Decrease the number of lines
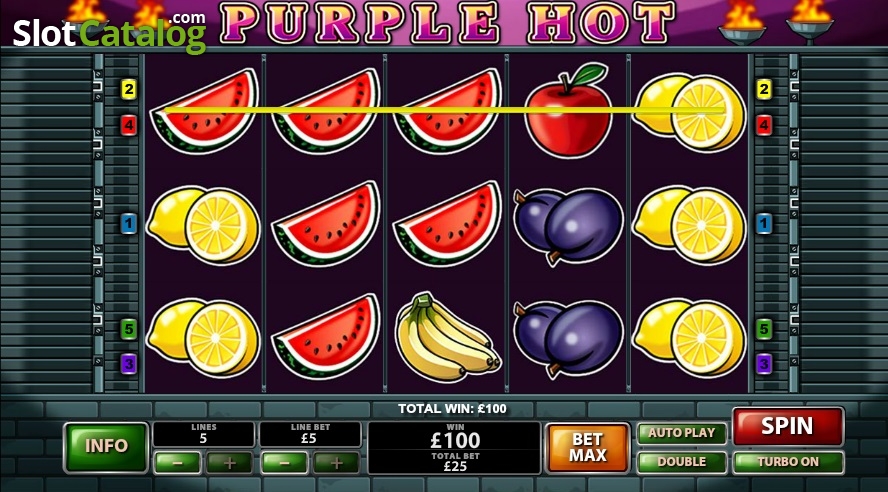888x492 pixels. pos(177,463)
